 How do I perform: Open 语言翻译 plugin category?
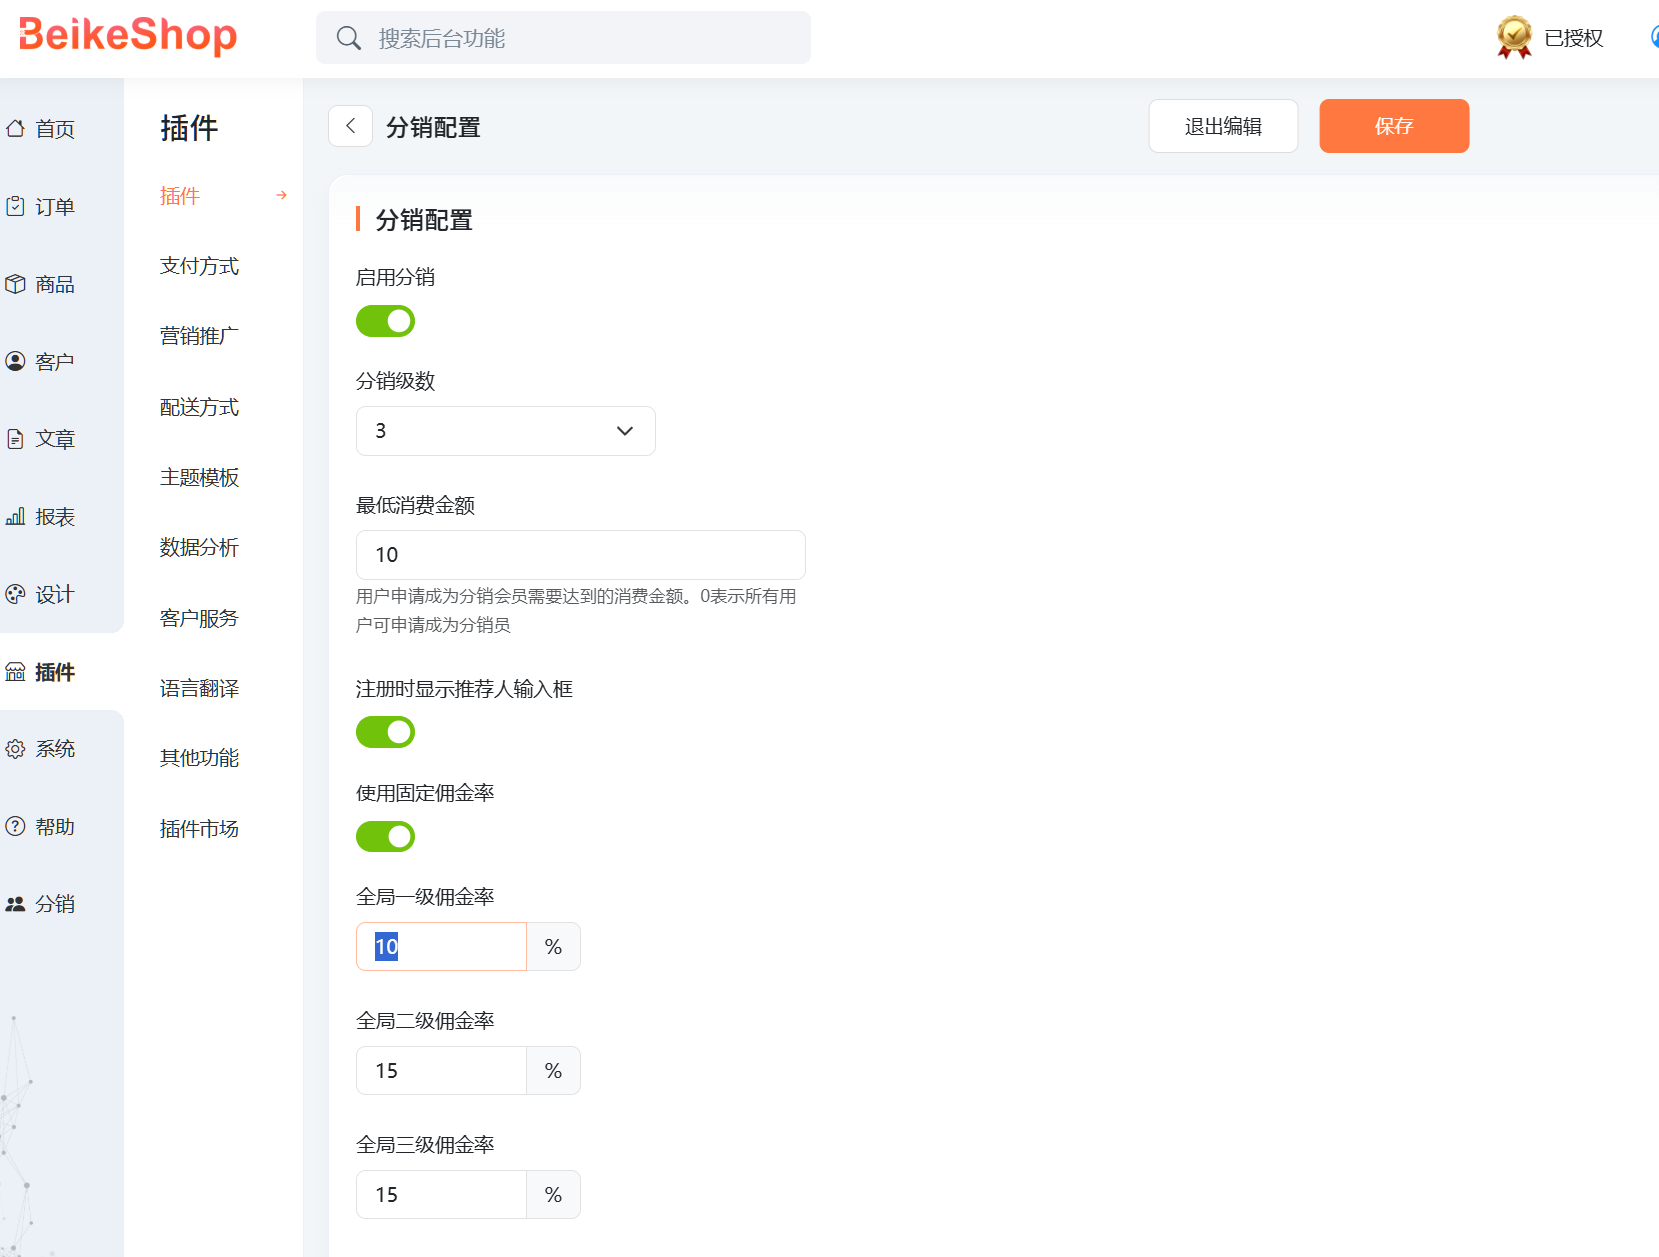click(x=199, y=688)
